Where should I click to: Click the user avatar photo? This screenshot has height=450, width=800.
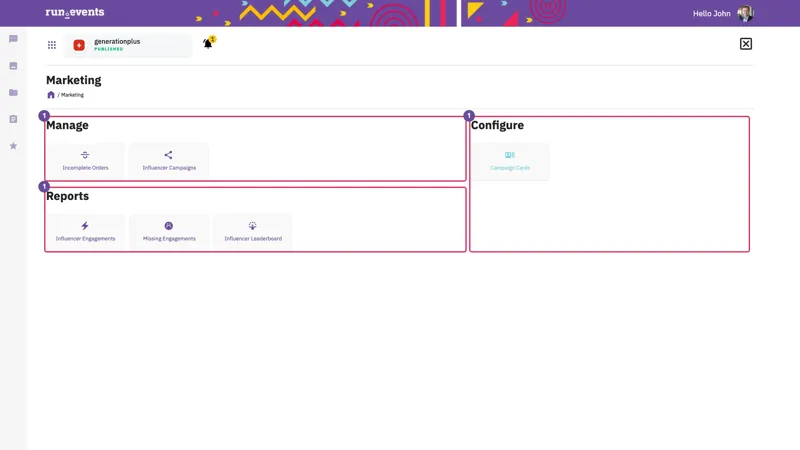click(x=745, y=13)
